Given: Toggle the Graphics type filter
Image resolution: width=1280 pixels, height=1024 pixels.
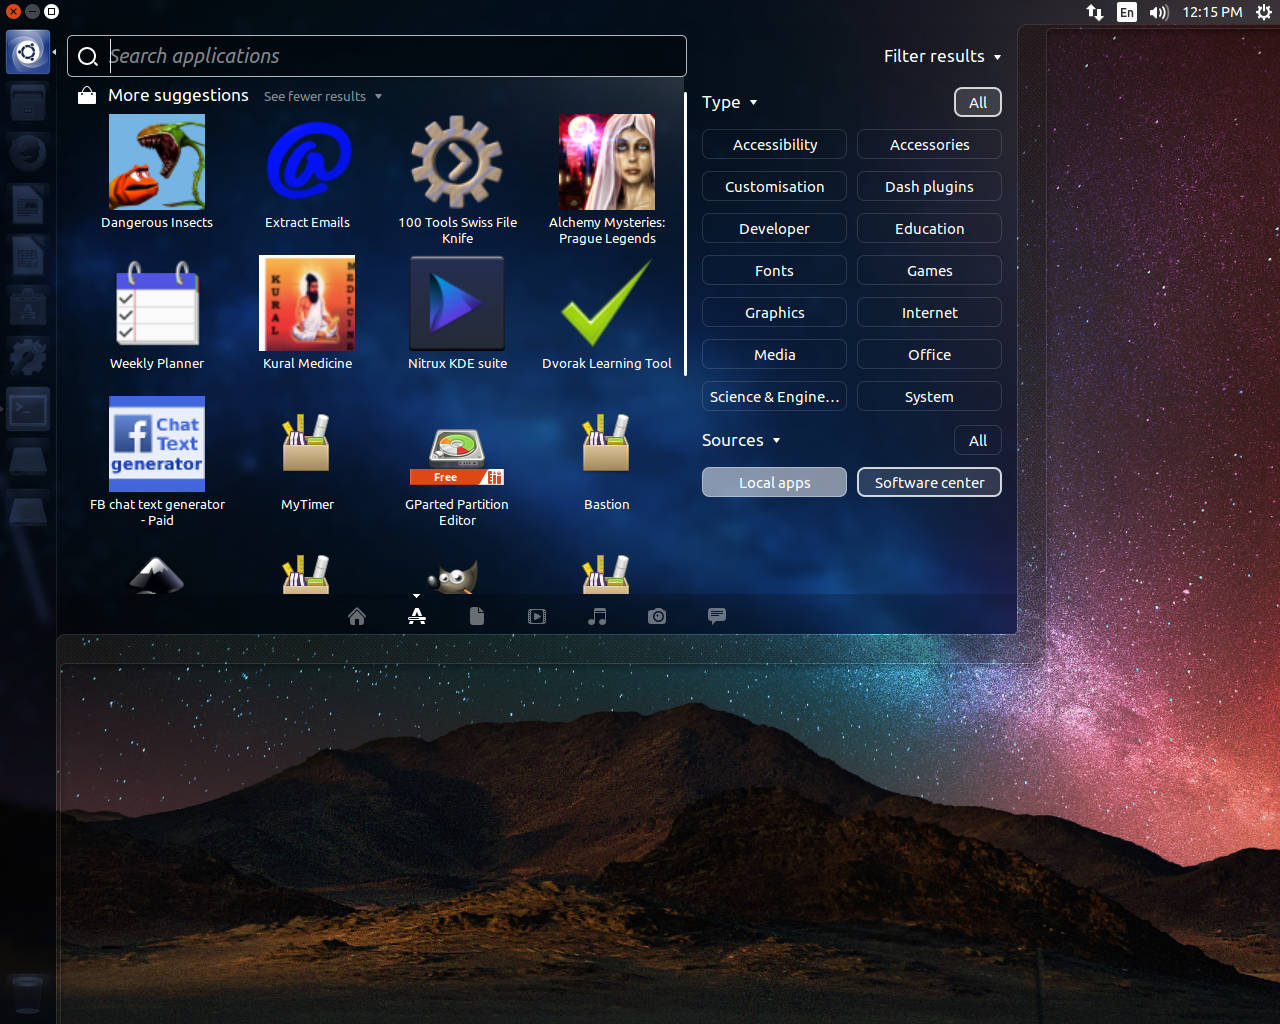Looking at the screenshot, I should click(x=774, y=312).
